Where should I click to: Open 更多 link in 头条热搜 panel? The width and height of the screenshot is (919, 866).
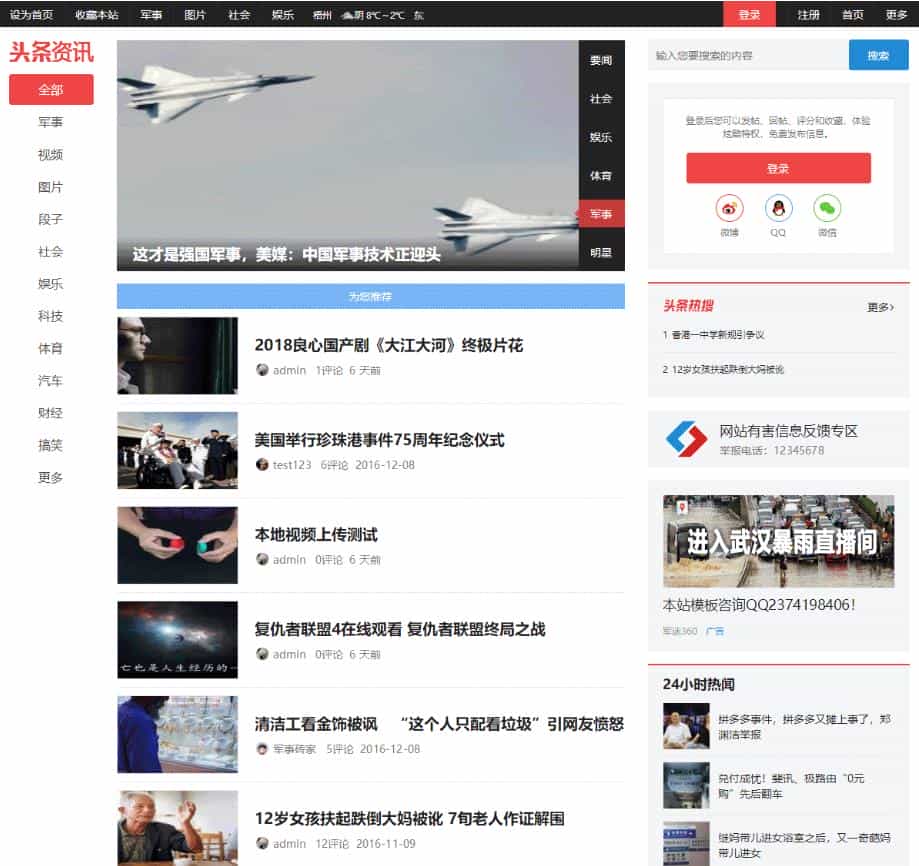pos(880,307)
